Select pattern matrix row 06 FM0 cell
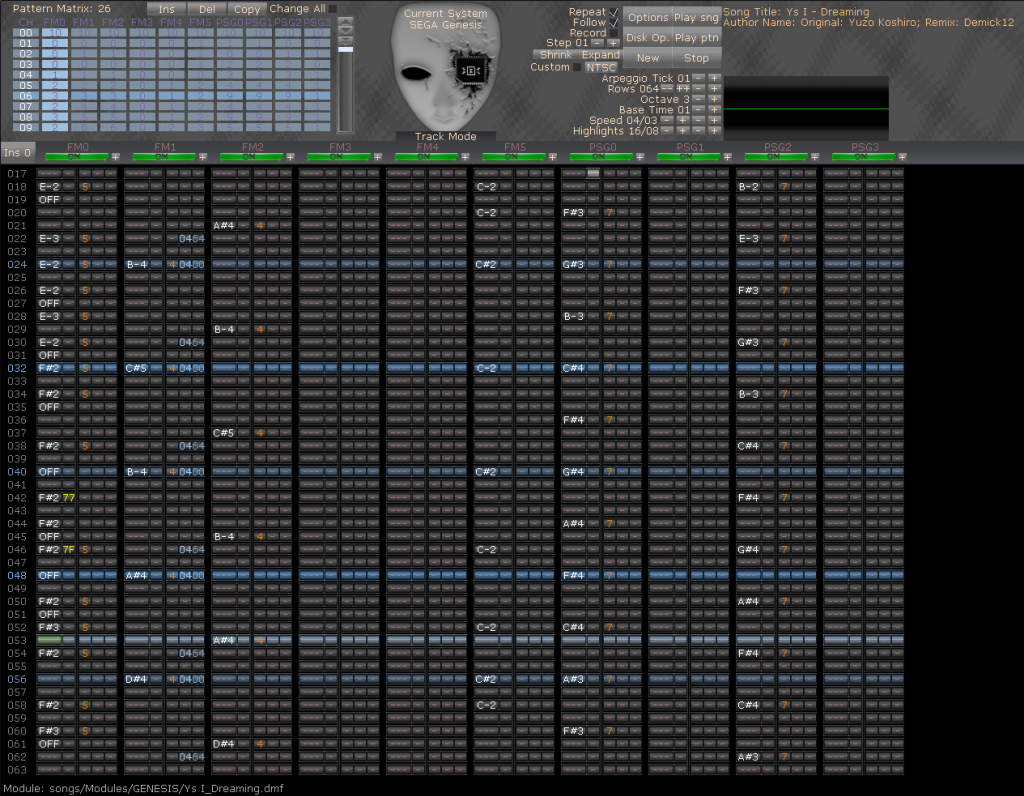Viewport: 1024px width, 796px height. [55, 96]
